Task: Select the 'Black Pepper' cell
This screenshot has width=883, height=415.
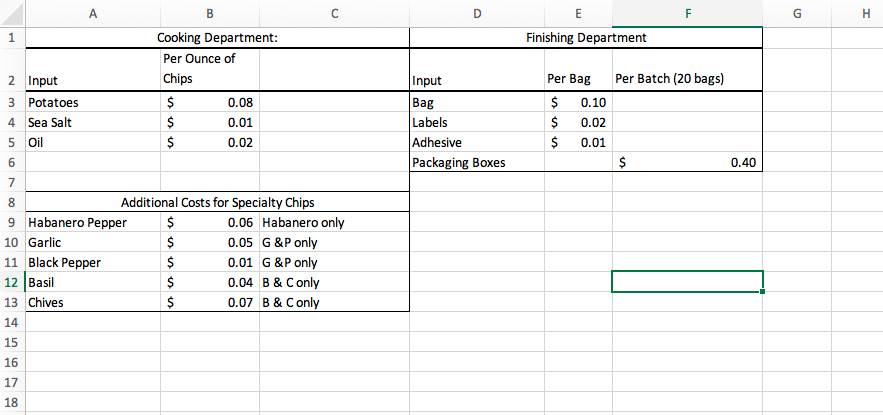Action: pyautogui.click(x=93, y=262)
